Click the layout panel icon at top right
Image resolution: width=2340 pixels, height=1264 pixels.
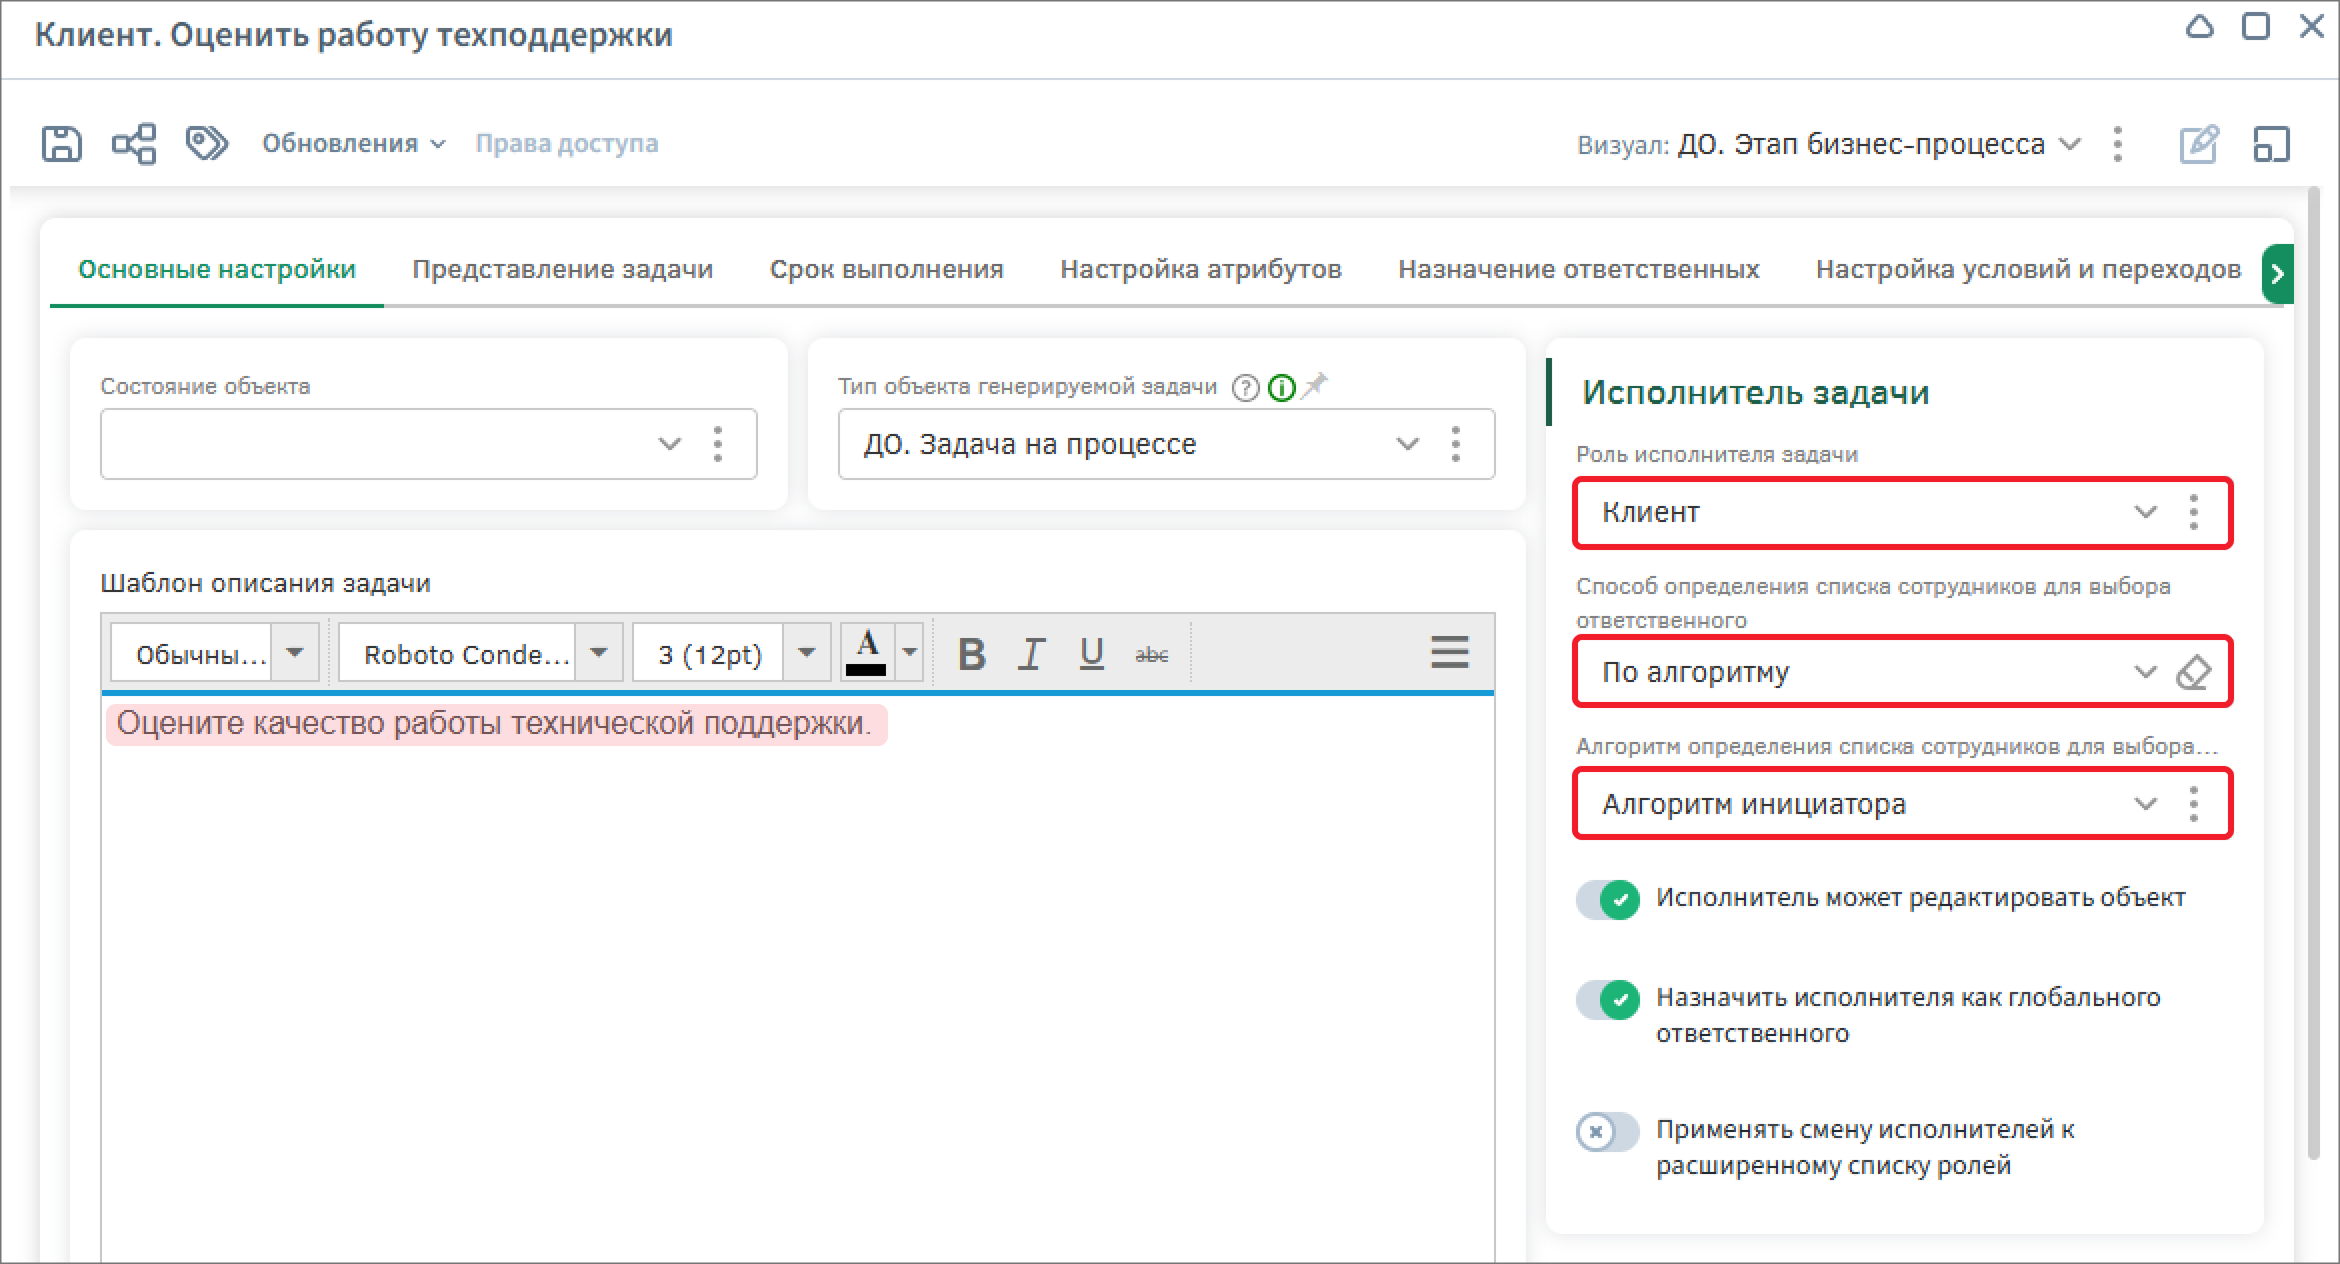pyautogui.click(x=2271, y=144)
